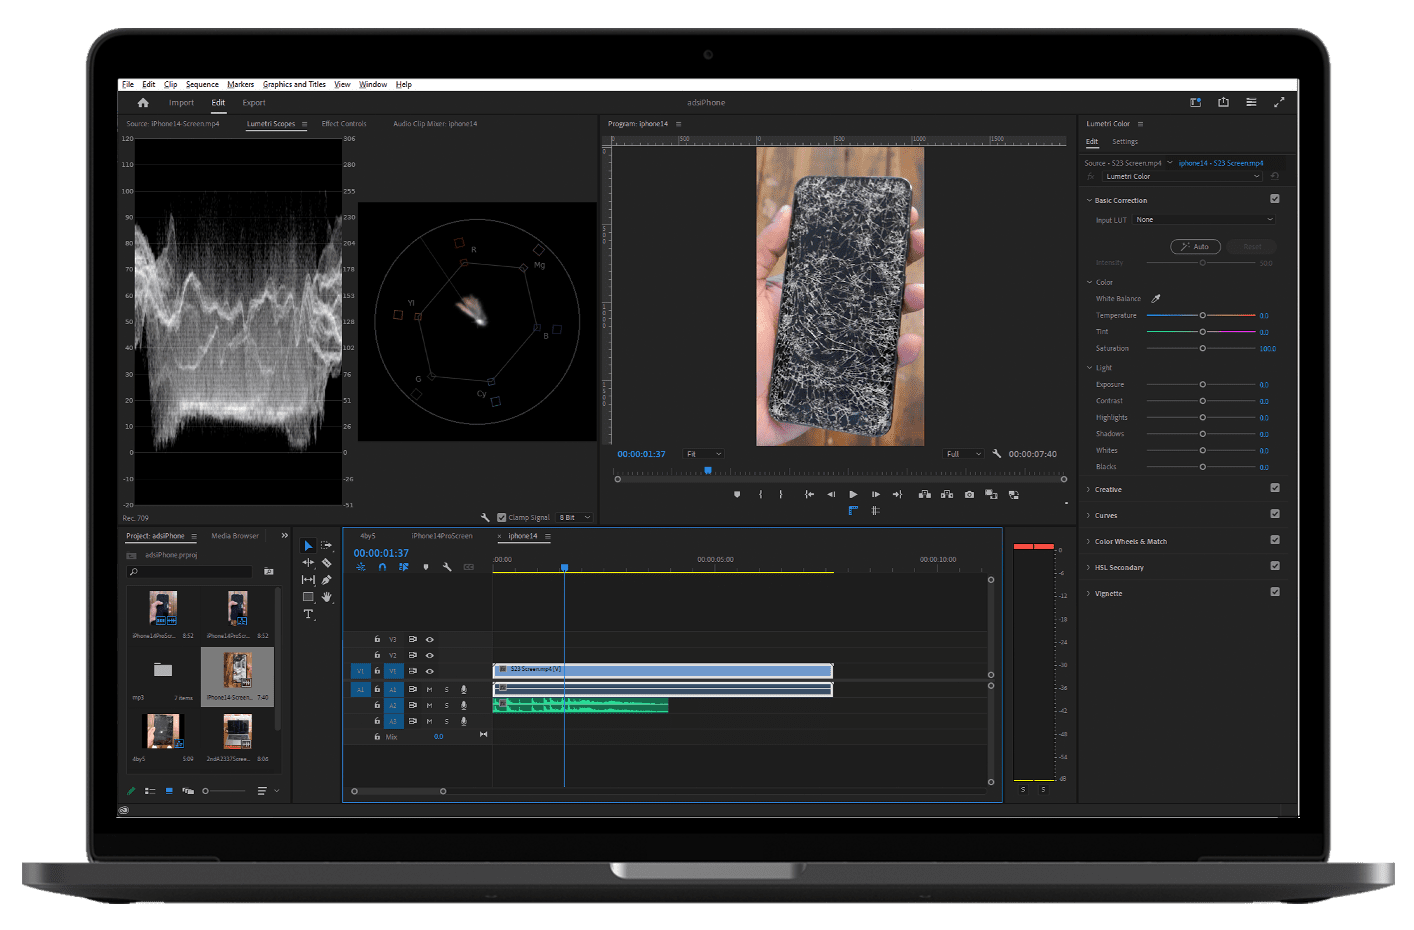Image resolution: width=1414 pixels, height=930 pixels.
Task: Lock the V2 track
Action: (377, 655)
